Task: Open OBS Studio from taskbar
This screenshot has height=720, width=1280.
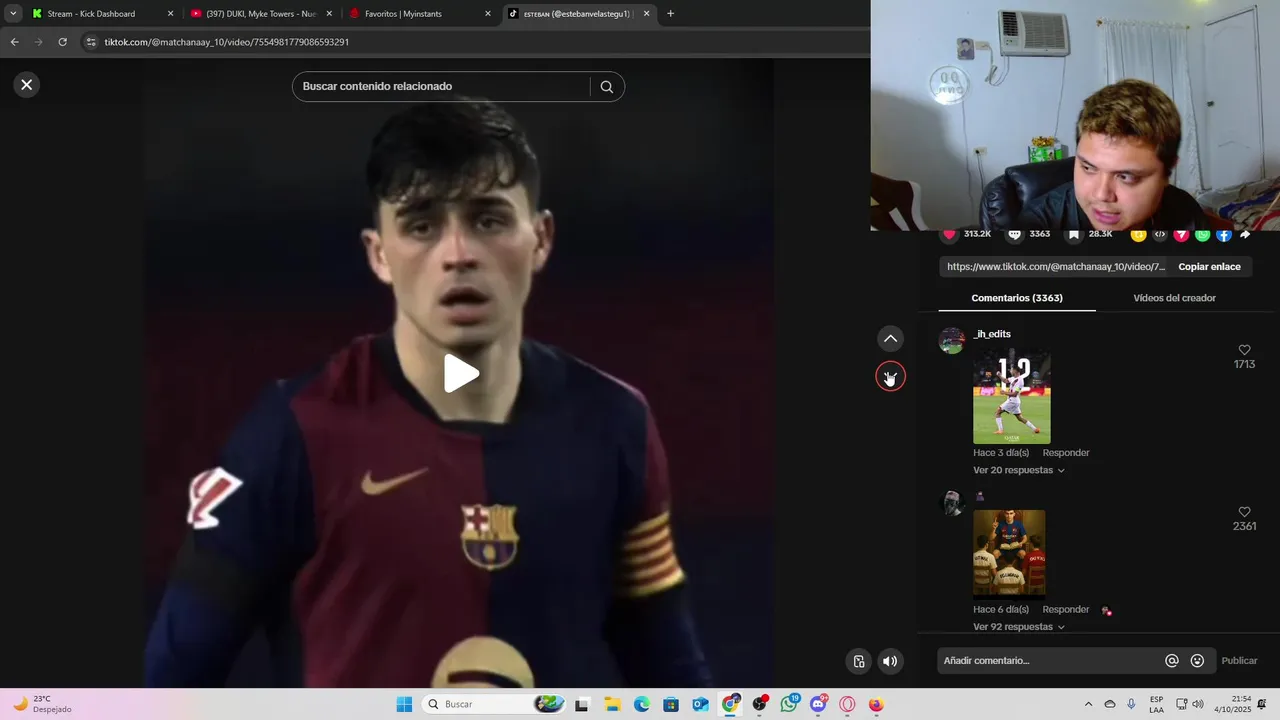Action: [760, 704]
